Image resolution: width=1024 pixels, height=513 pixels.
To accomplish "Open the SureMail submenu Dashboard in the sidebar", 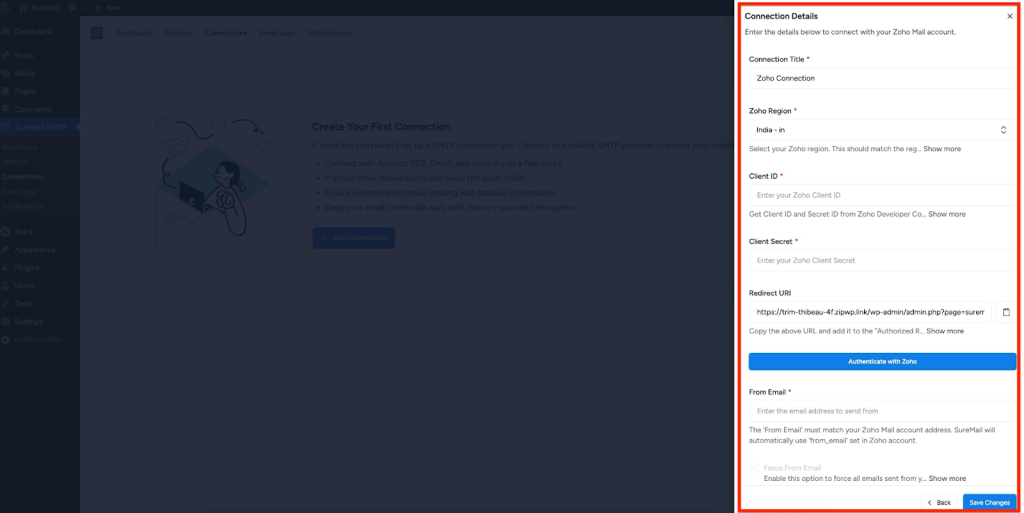I will click(x=20, y=148).
